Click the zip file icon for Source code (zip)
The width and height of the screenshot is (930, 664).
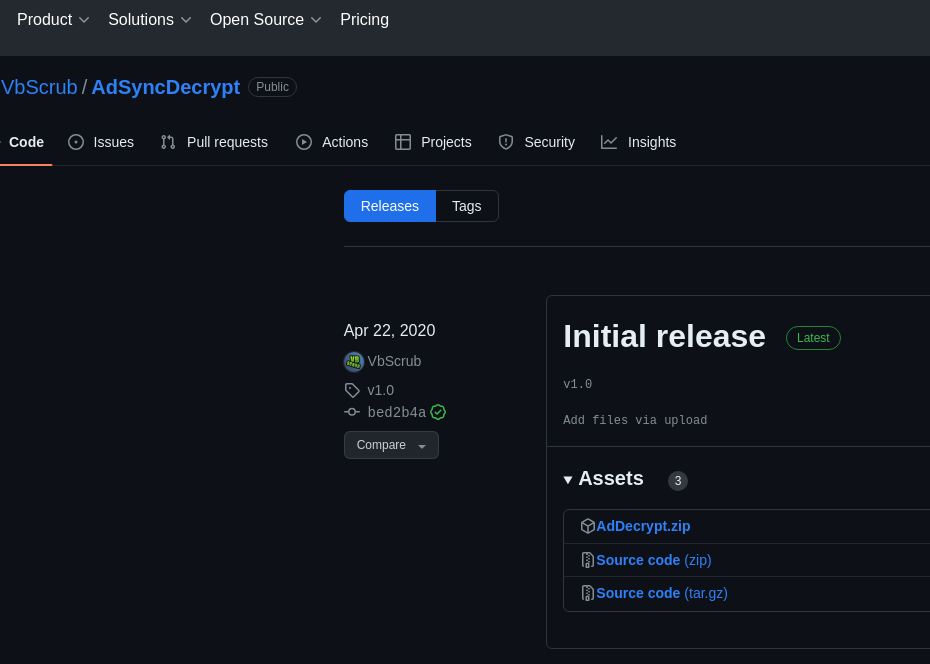pyautogui.click(x=588, y=560)
